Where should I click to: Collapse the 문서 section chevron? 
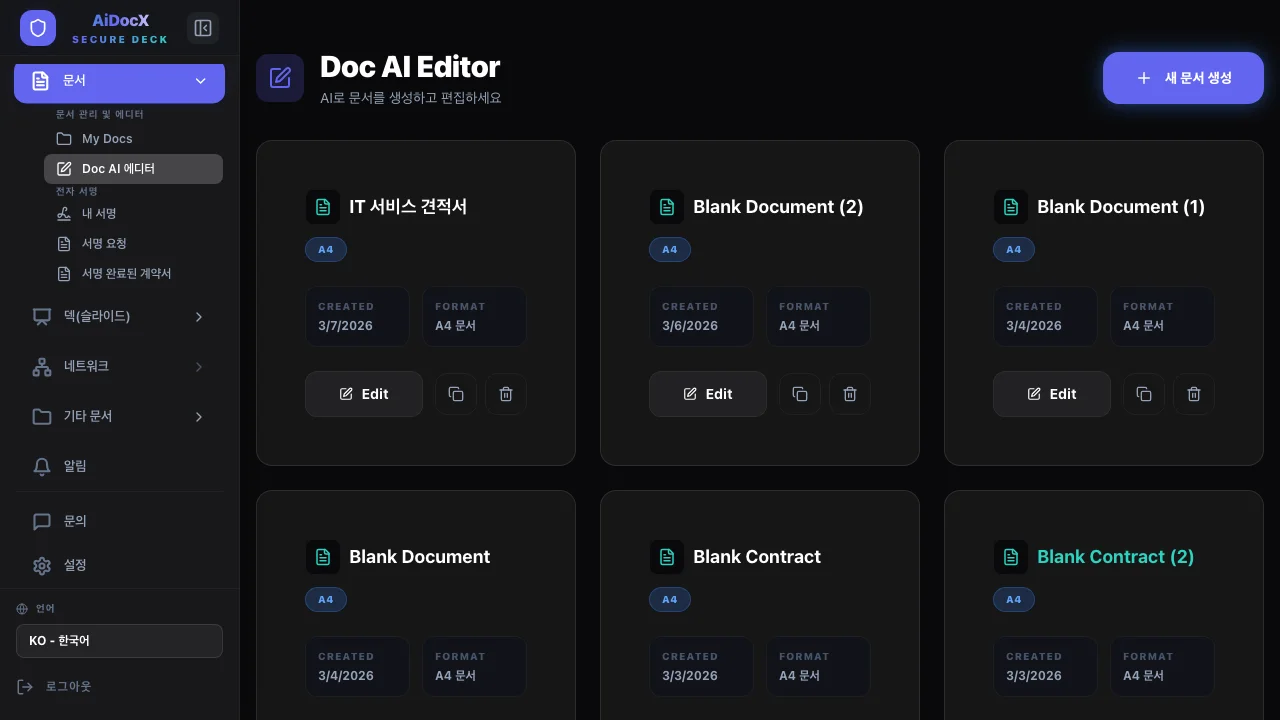pyautogui.click(x=200, y=81)
